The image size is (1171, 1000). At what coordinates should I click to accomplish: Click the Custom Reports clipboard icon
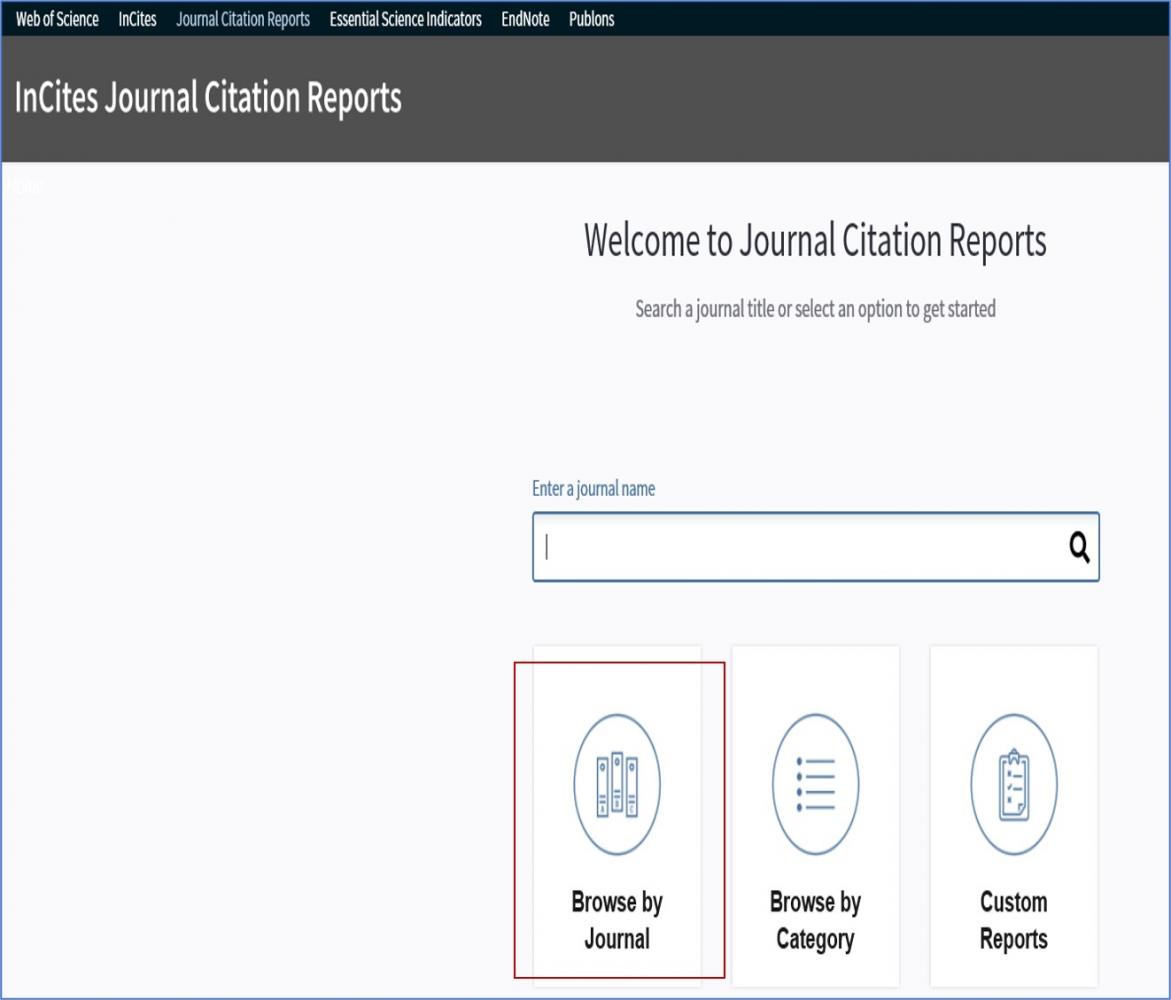coord(1013,784)
